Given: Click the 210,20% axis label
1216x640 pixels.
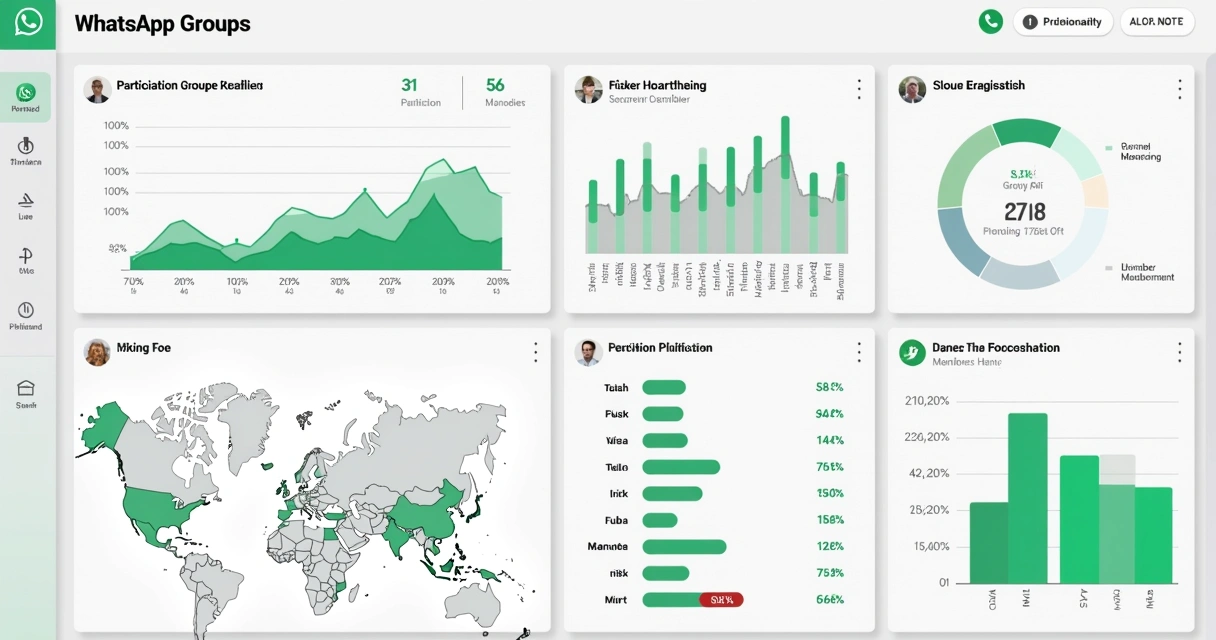Looking at the screenshot, I should 926,401.
